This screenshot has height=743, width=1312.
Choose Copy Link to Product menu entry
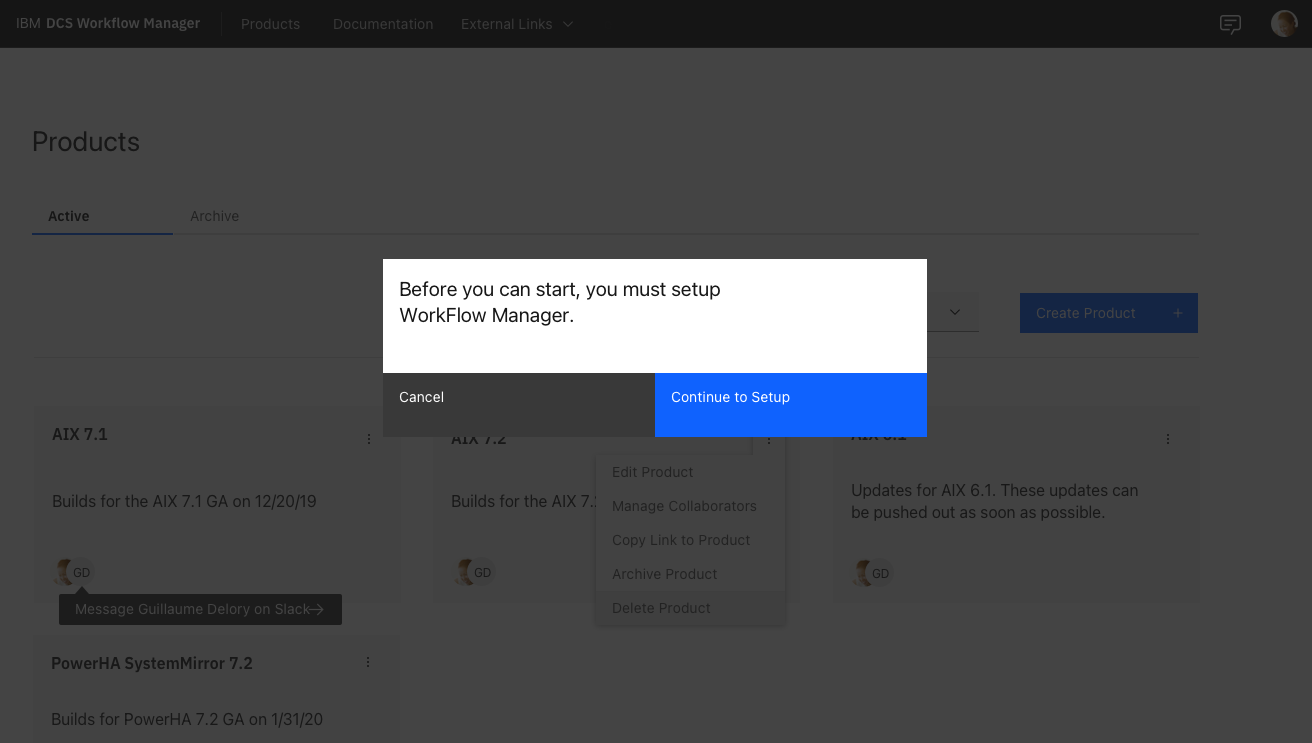(x=690, y=540)
